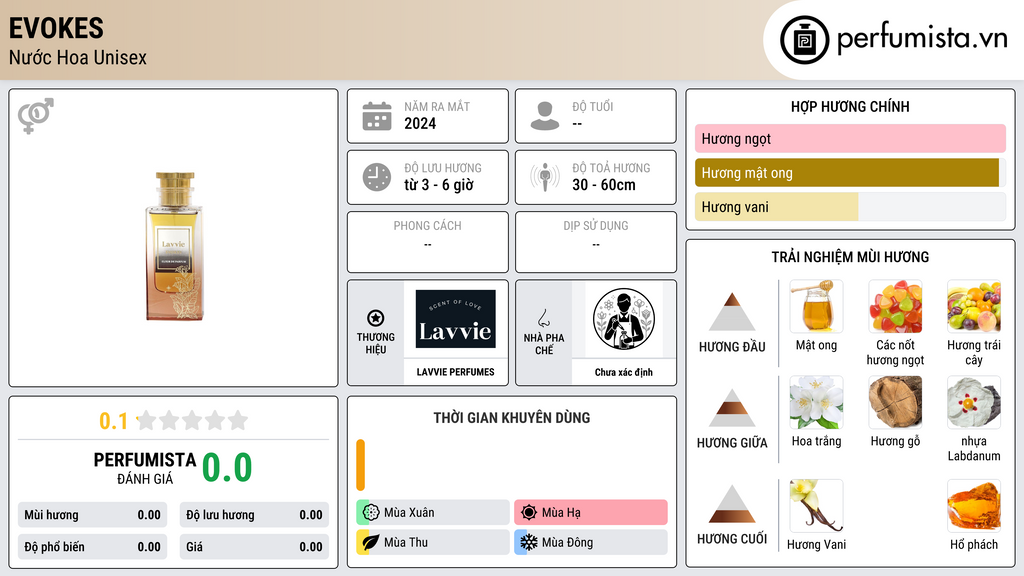Click the Thời gian khuyên dùng heading
Viewport: 1024px width, 576px height.
pos(512,418)
